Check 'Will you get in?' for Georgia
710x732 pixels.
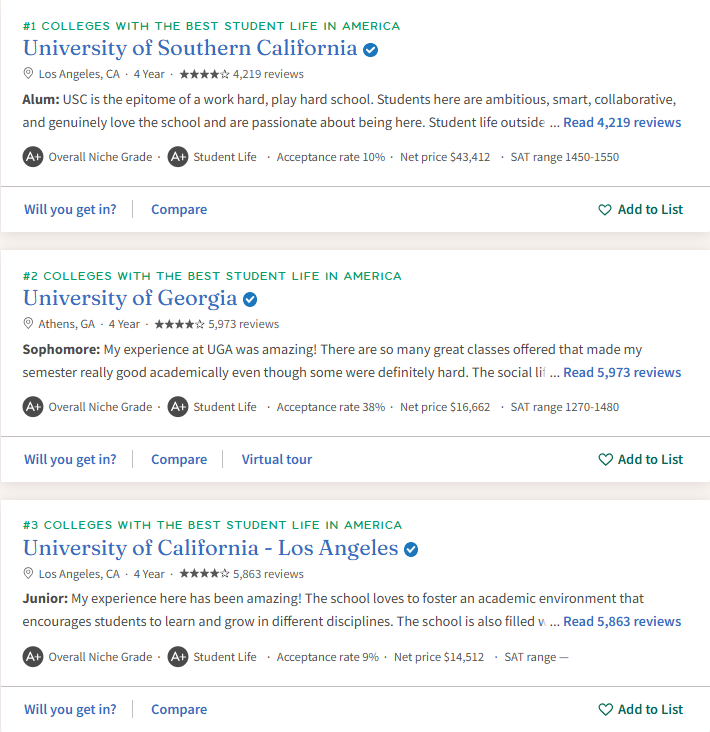(x=70, y=459)
